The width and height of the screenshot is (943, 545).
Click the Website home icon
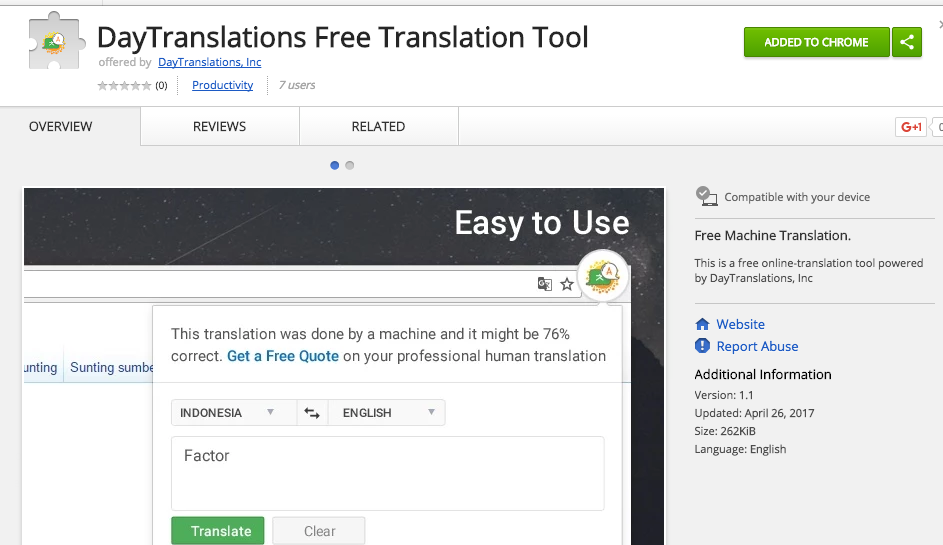coord(702,324)
